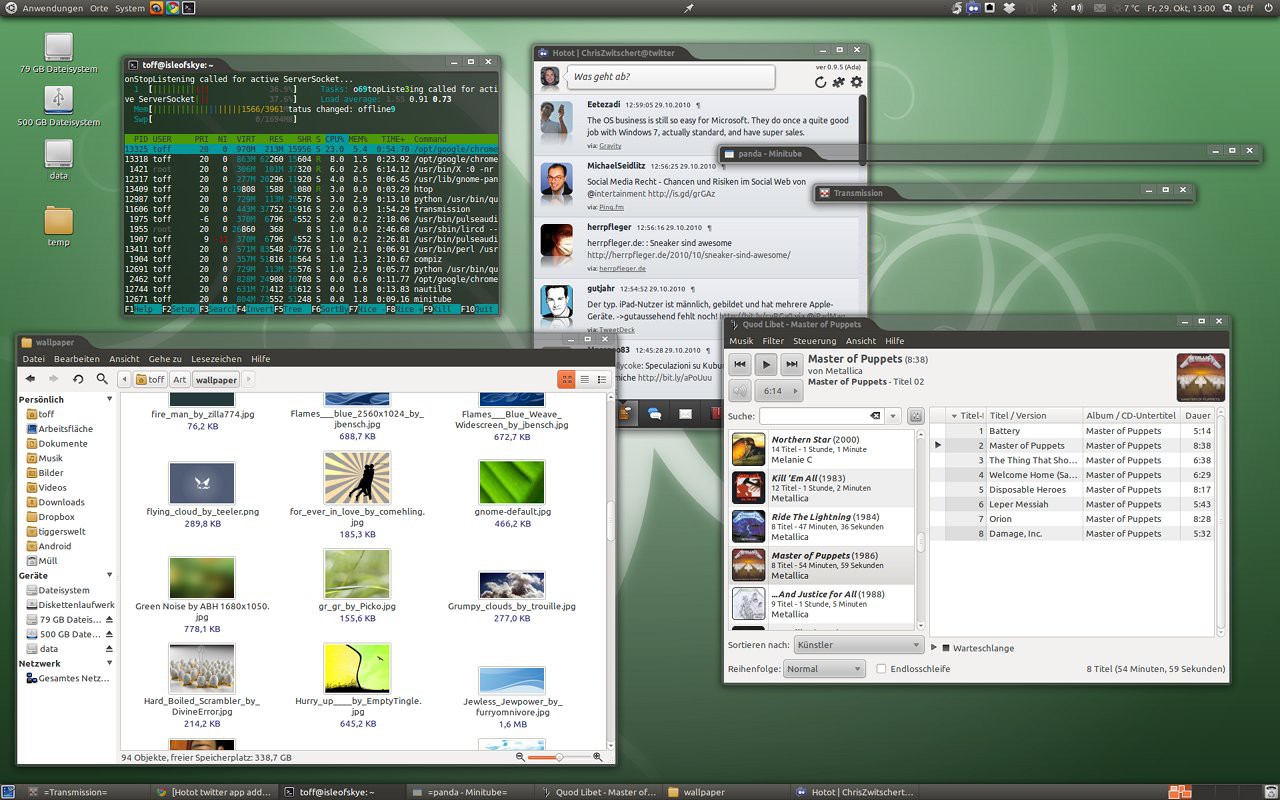This screenshot has height=800, width=1280.
Task: Open search in the wallpaper file manager
Action: [x=102, y=379]
